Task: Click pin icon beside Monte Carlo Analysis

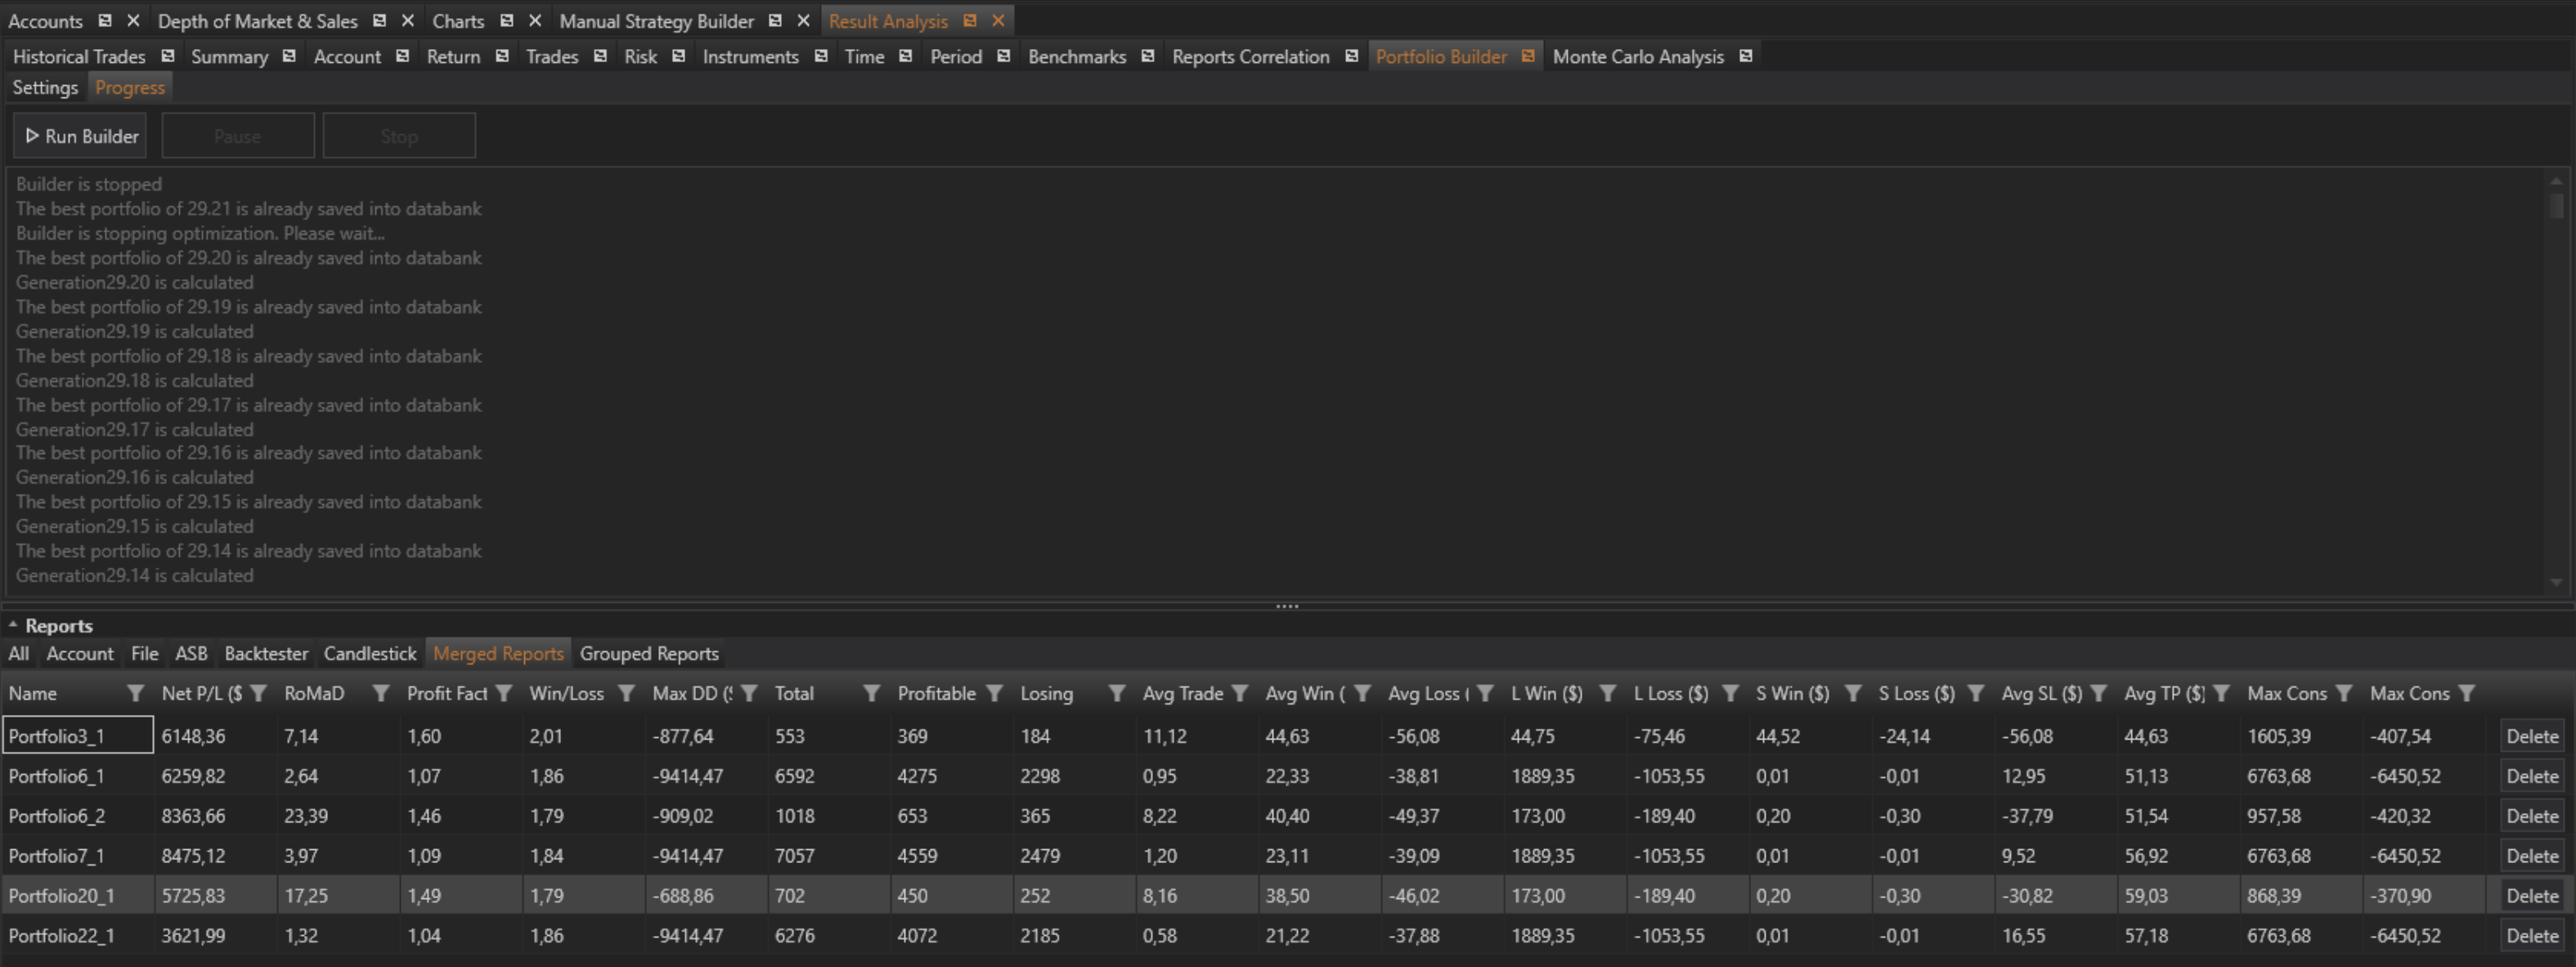Action: pyautogui.click(x=1745, y=56)
